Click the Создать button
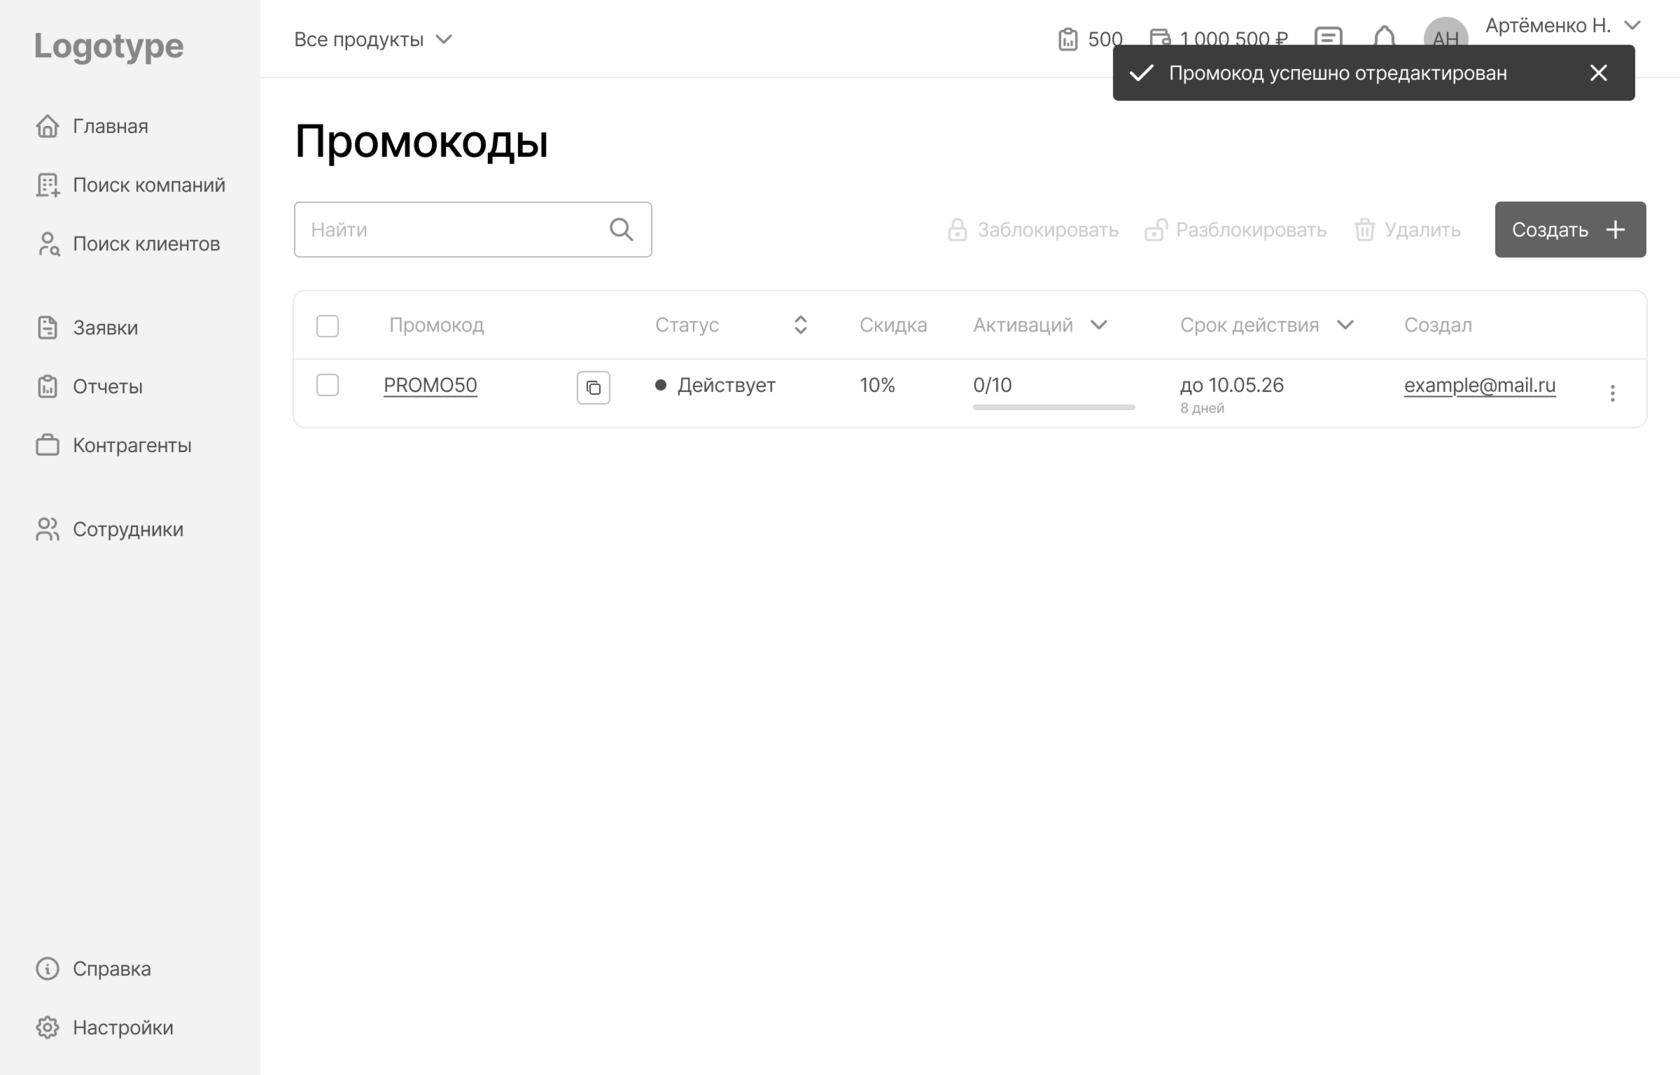 [x=1570, y=230]
